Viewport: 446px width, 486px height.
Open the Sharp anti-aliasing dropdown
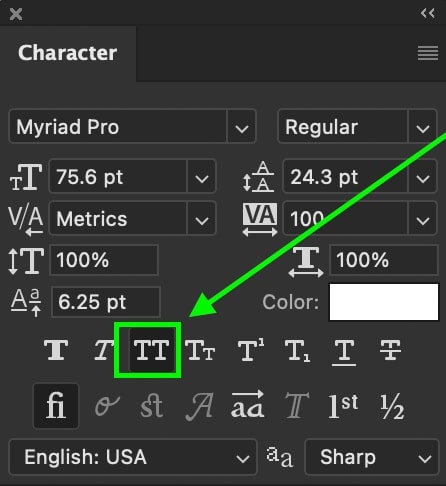tap(372, 457)
